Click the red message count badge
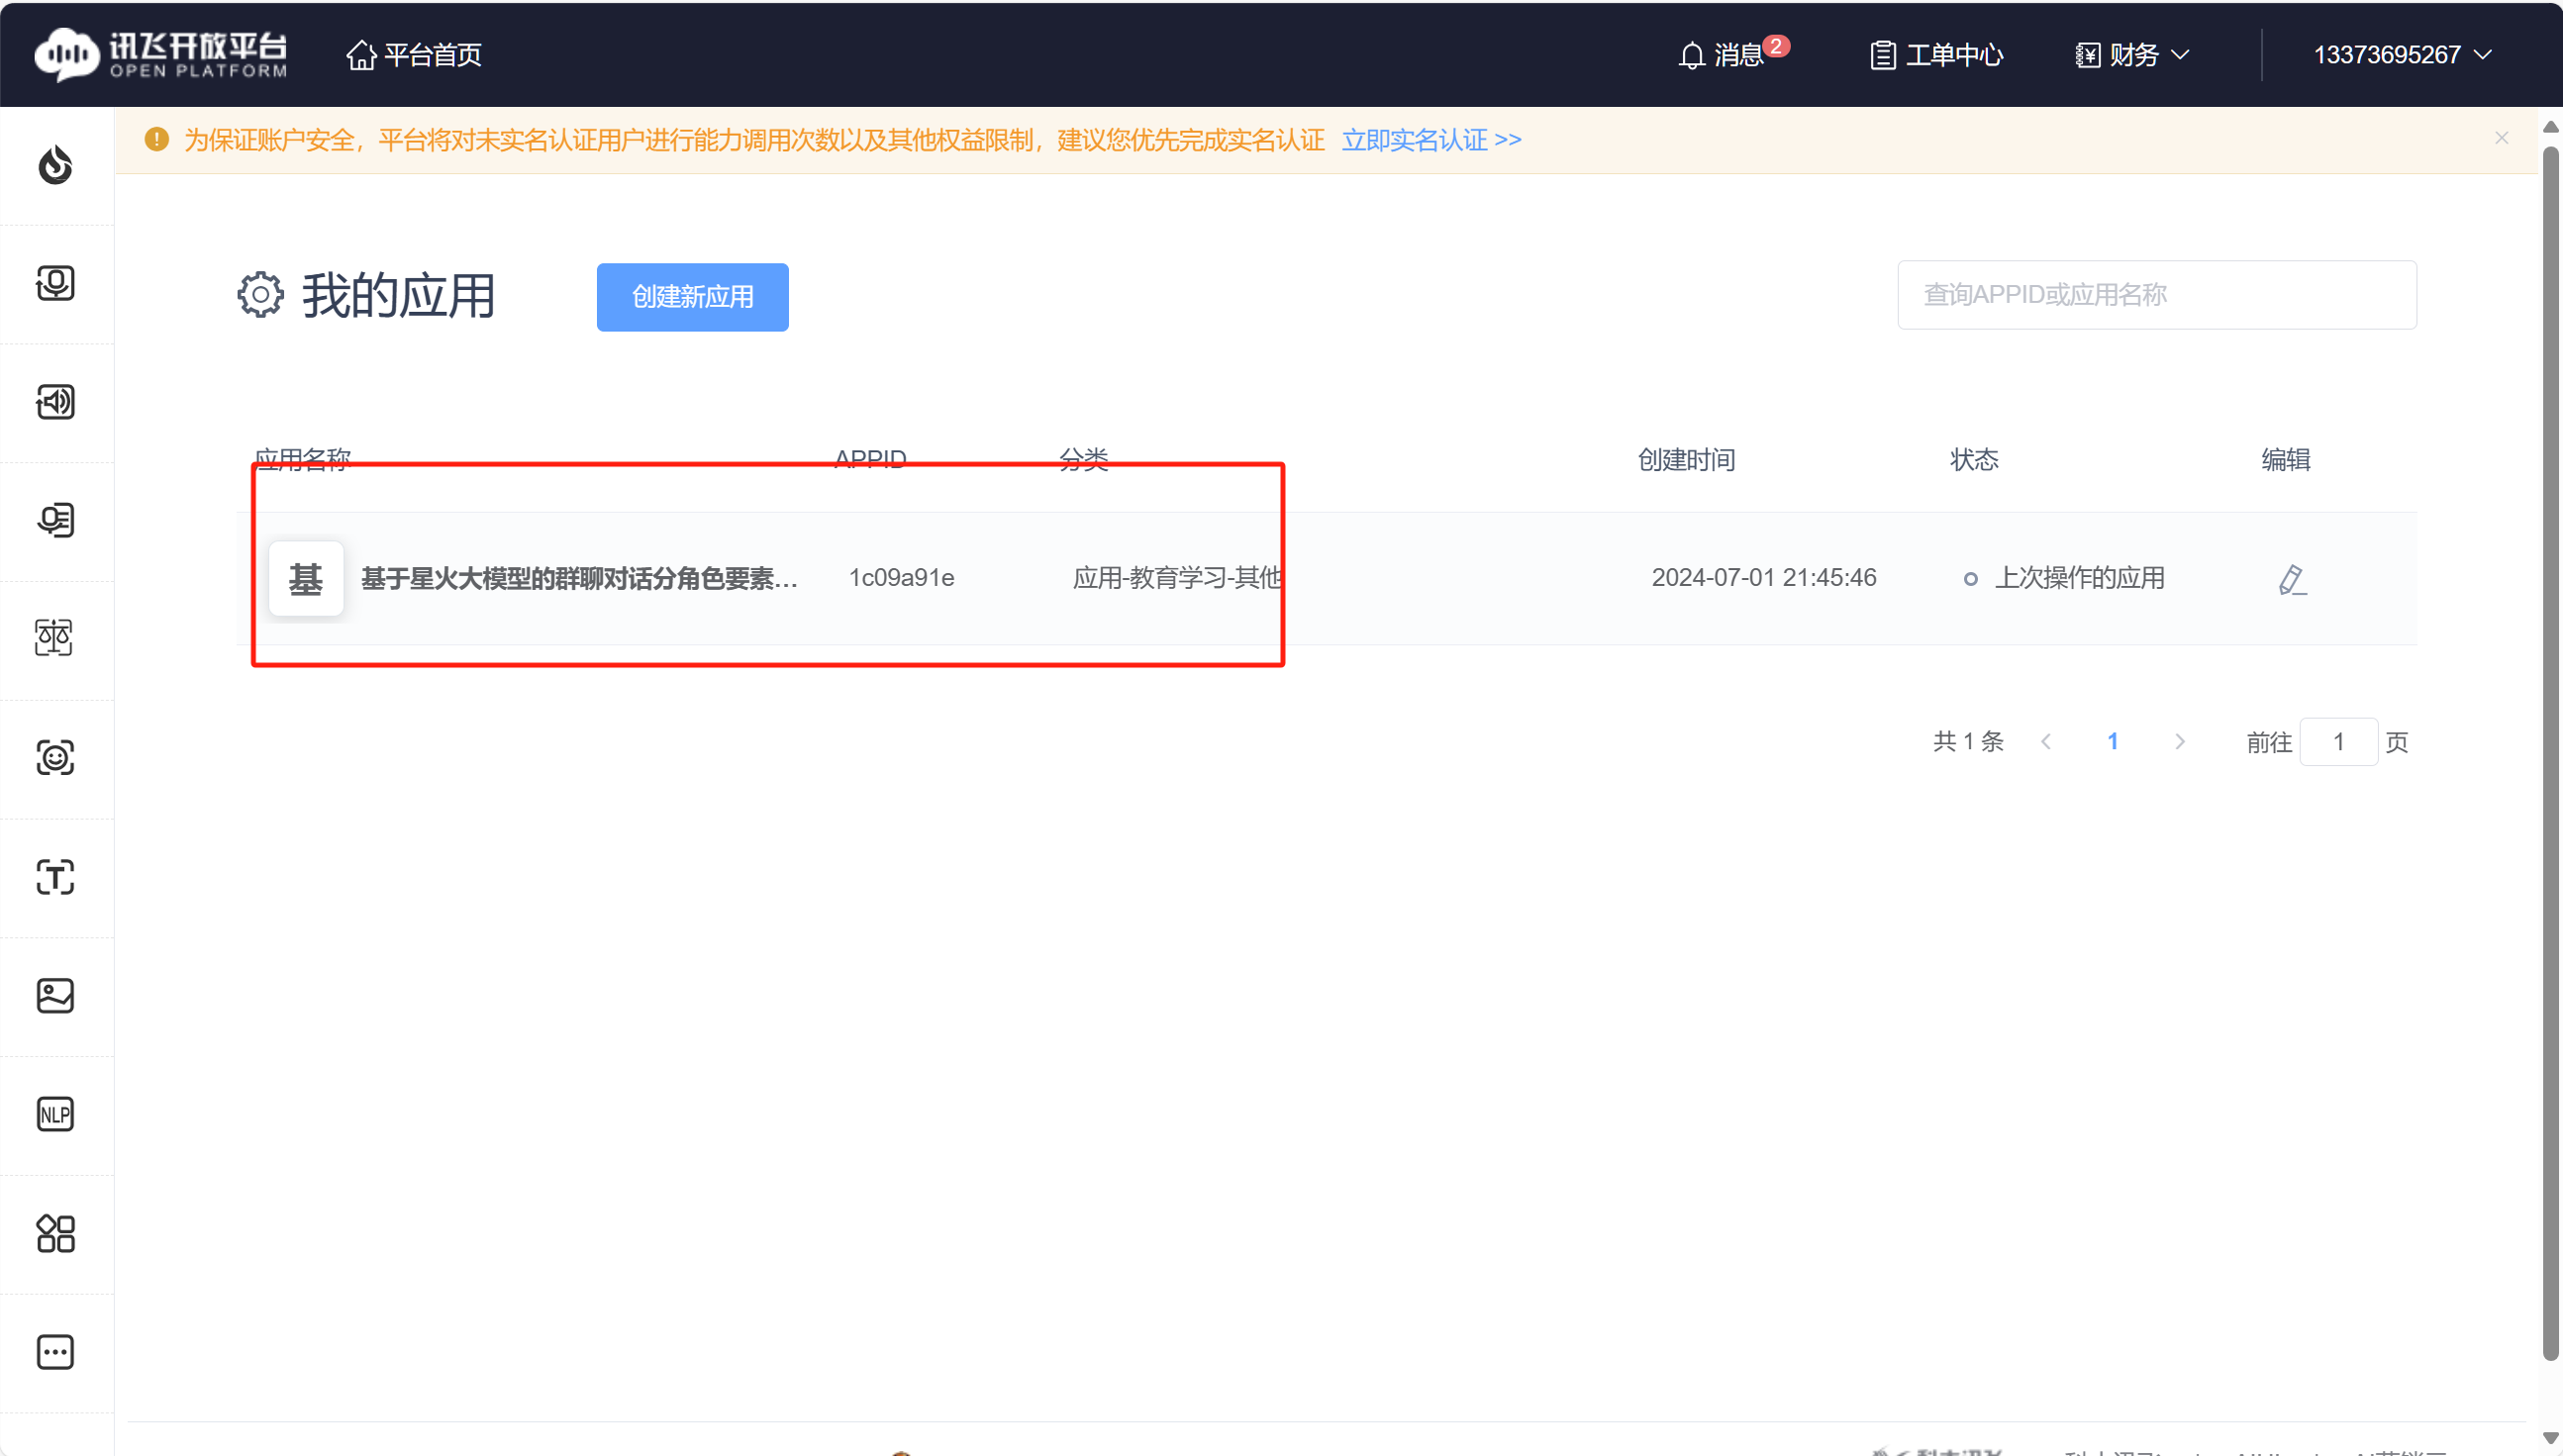The height and width of the screenshot is (1456, 2563). (1776, 46)
